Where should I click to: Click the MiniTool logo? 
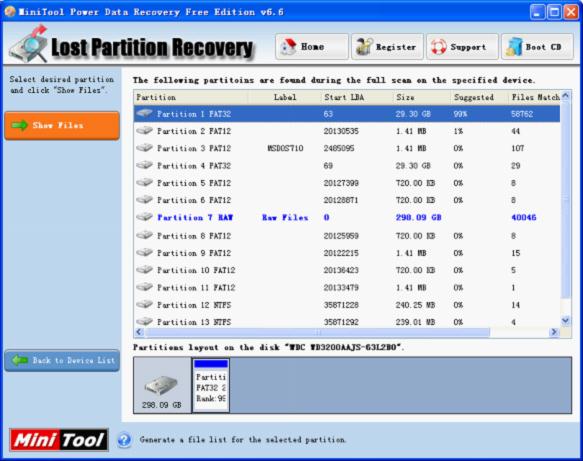point(59,440)
